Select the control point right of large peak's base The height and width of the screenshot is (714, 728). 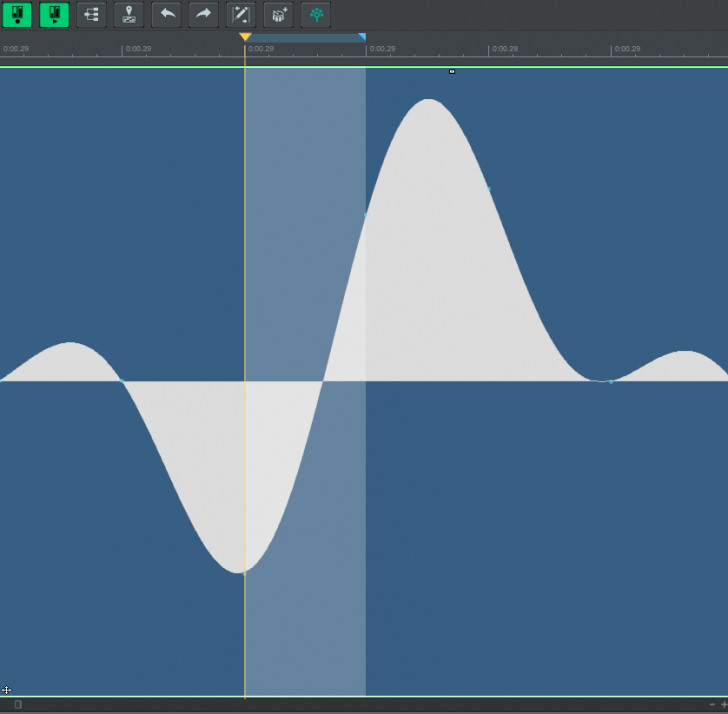[x=610, y=381]
